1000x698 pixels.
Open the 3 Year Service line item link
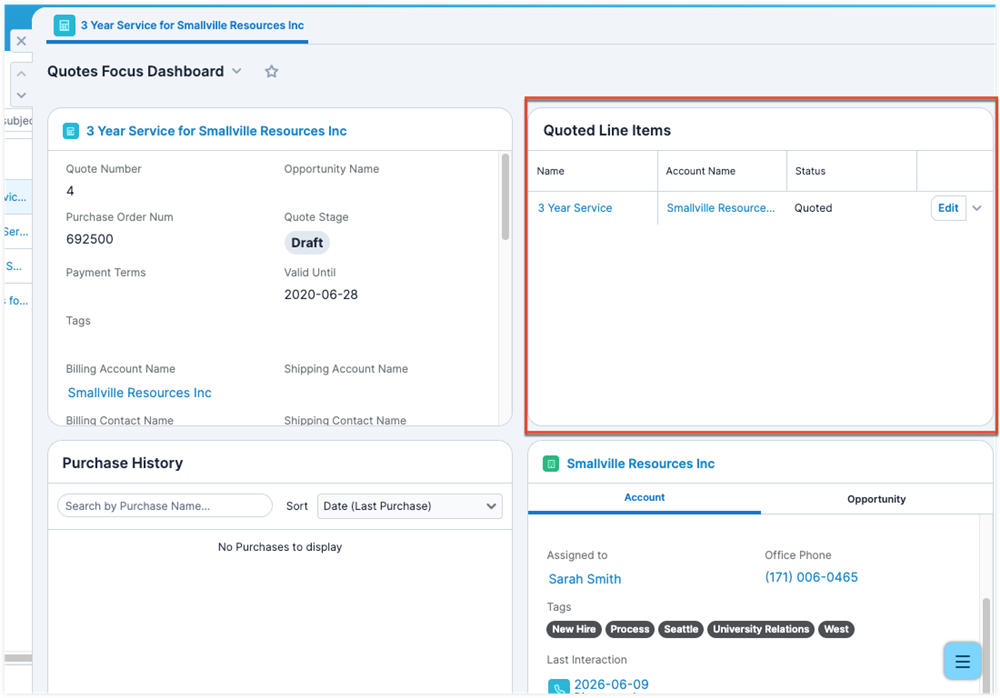point(575,208)
